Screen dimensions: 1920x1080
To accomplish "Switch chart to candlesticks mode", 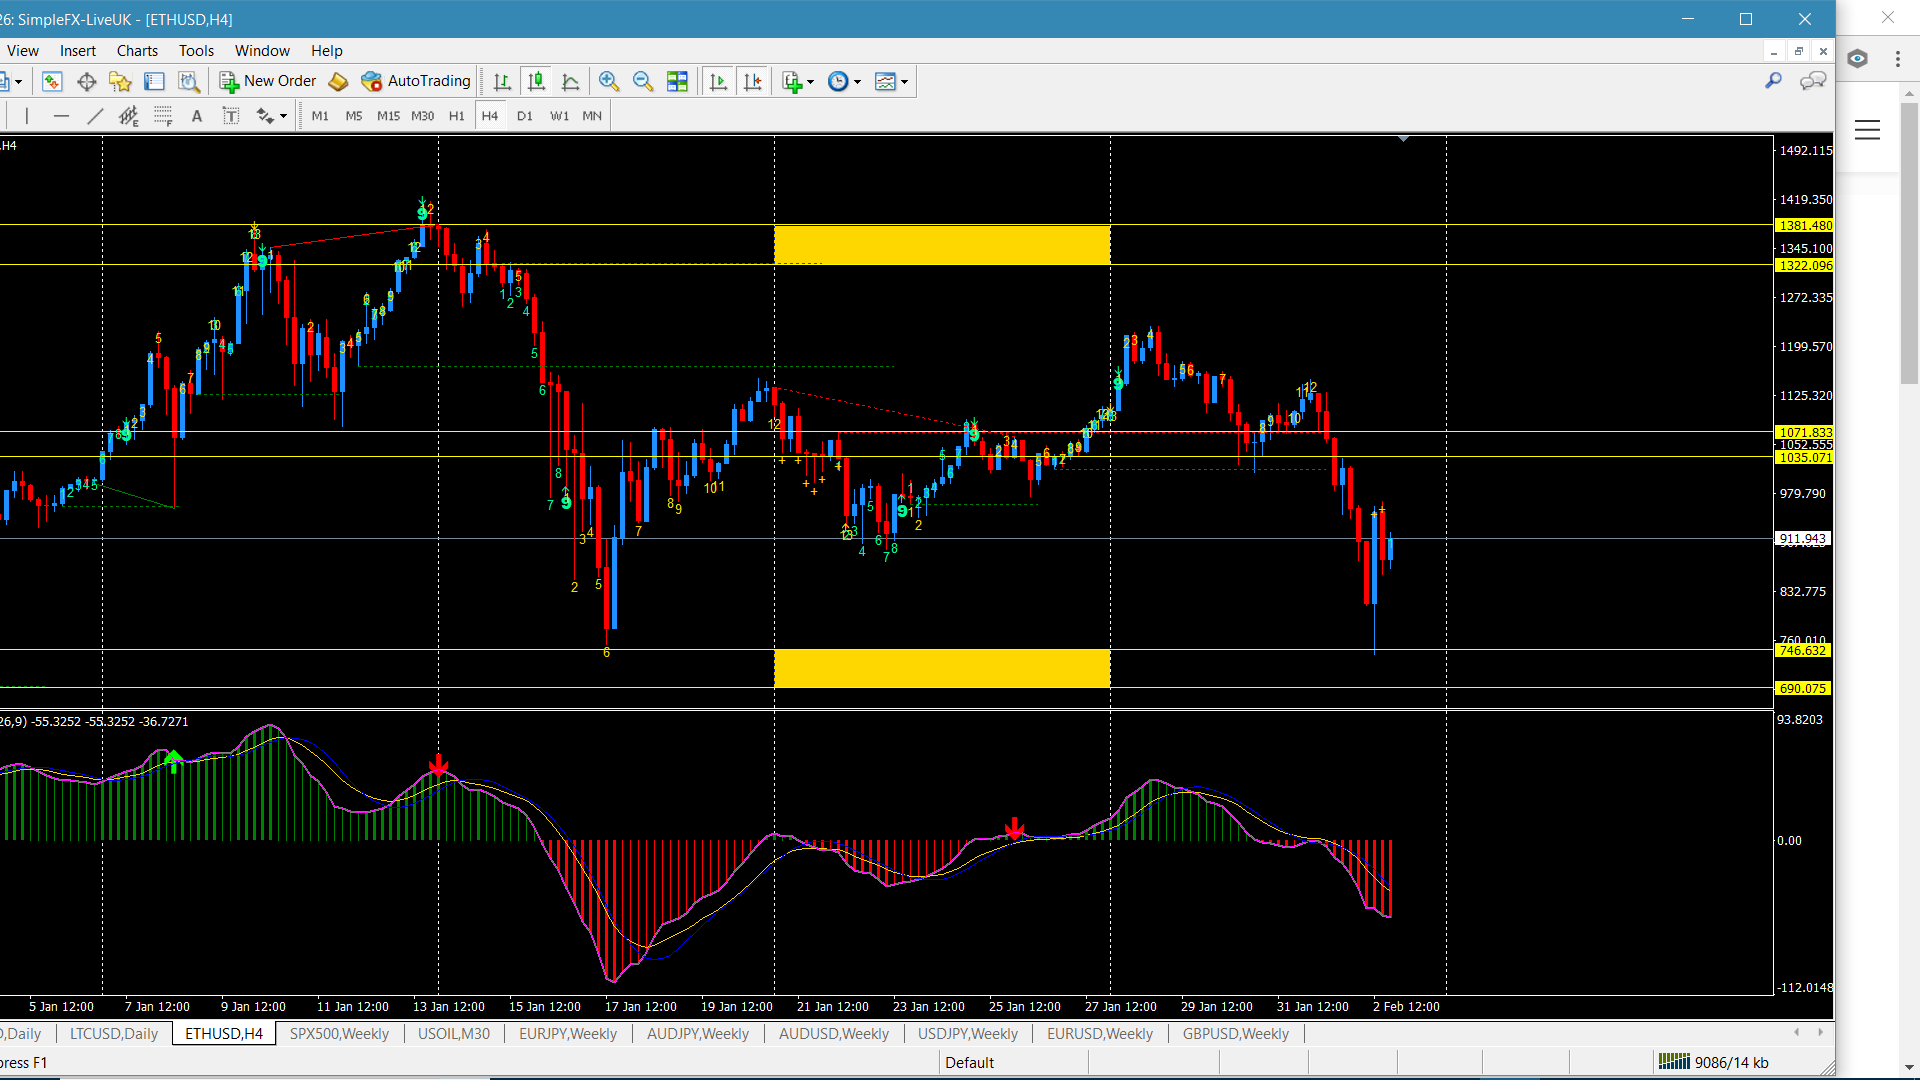I will pos(537,82).
